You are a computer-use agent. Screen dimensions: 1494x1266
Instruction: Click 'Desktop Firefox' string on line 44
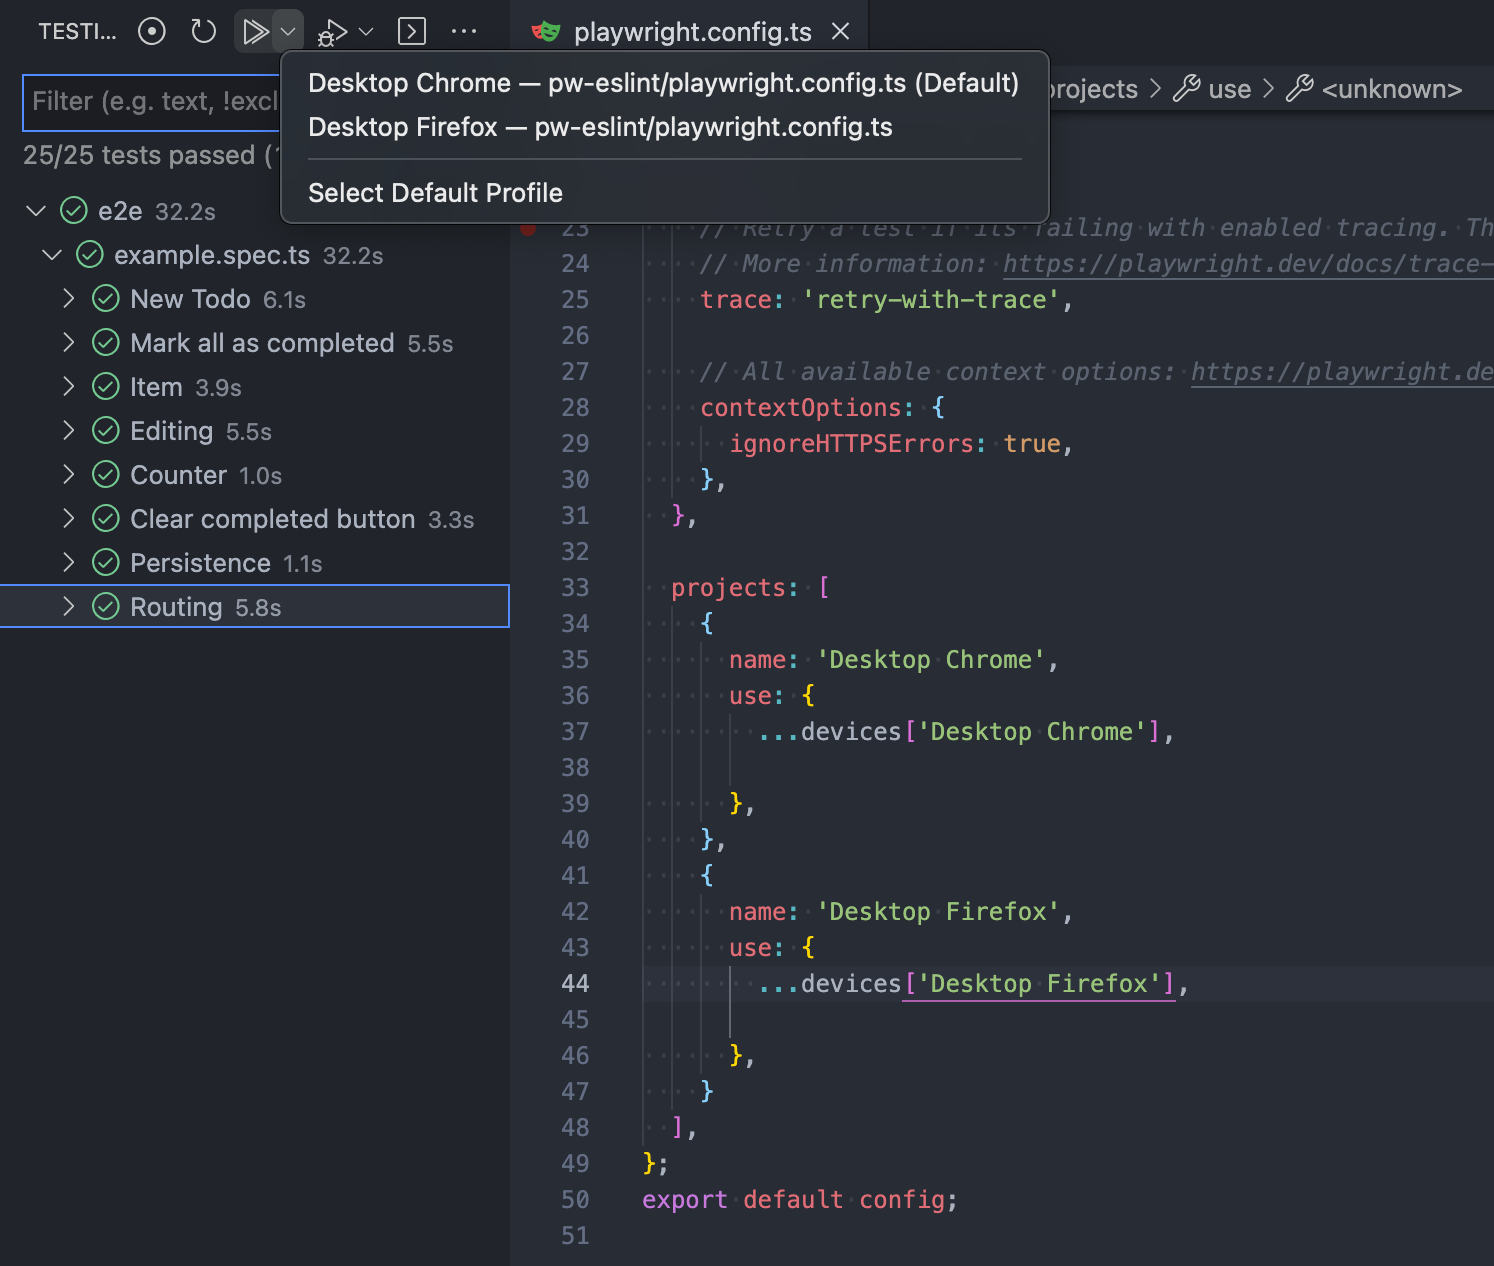click(1039, 983)
